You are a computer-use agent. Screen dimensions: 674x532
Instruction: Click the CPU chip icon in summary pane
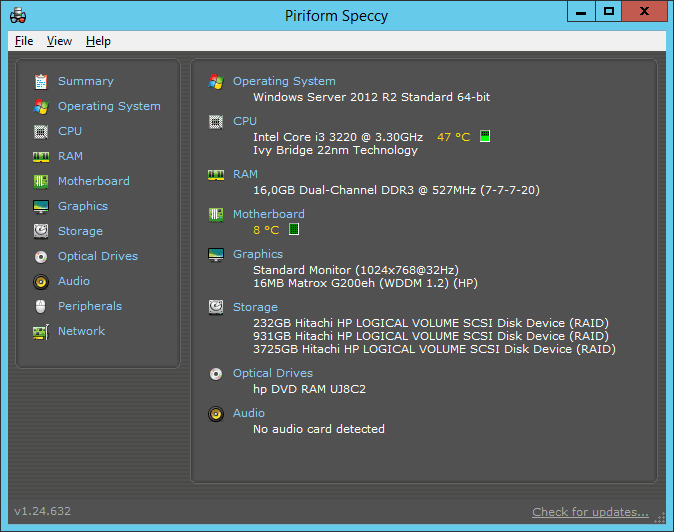[216, 122]
